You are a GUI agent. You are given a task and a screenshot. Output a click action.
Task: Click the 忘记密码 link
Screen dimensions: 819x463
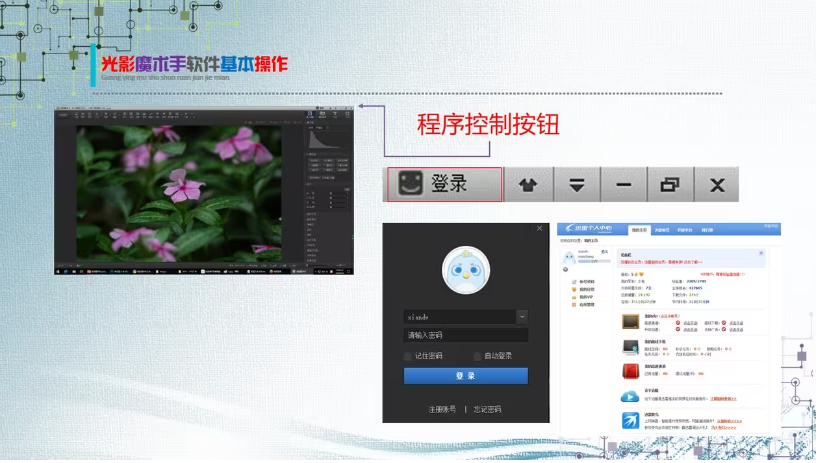487,409
